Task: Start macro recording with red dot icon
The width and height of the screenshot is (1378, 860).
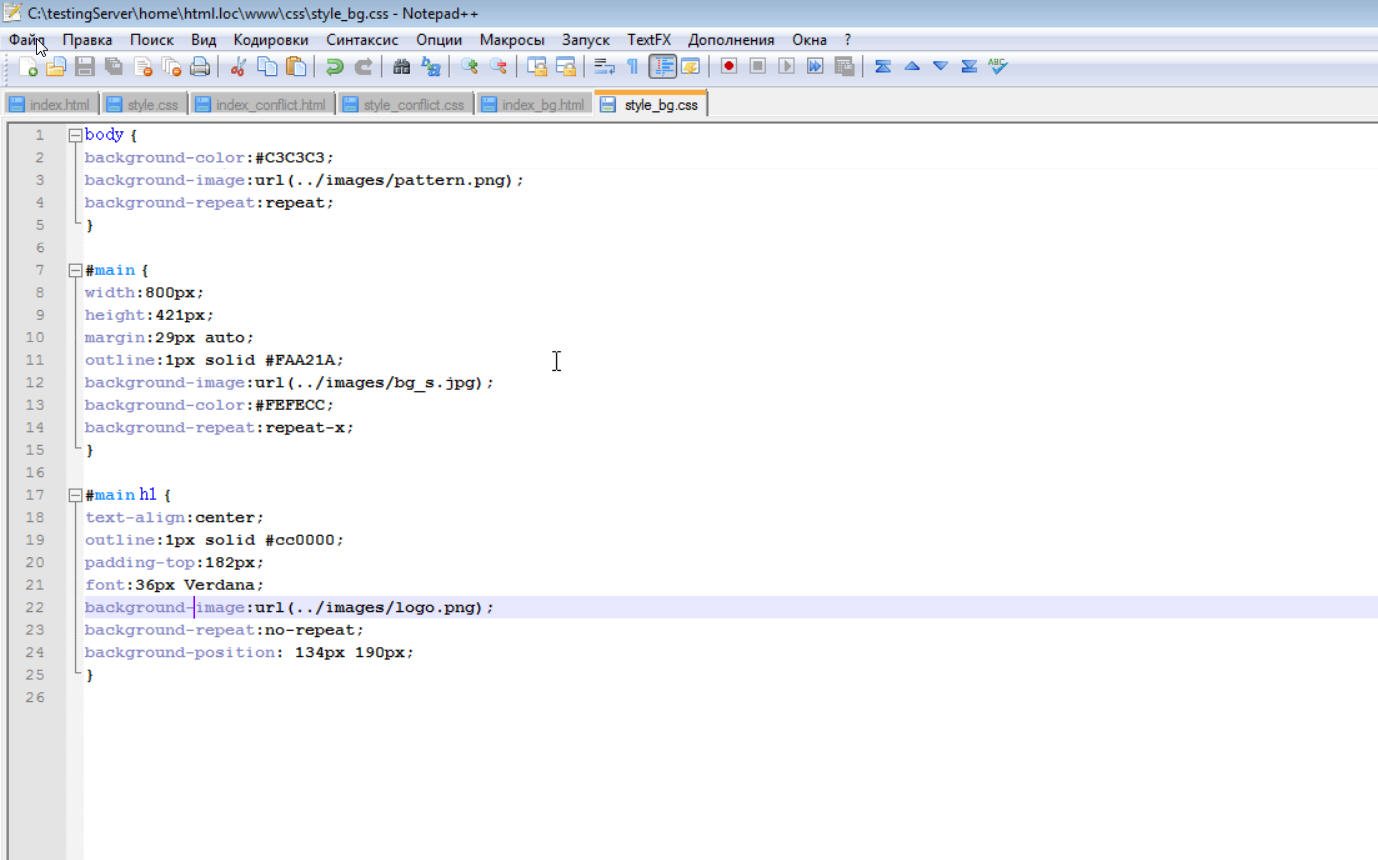Action: 729,67
